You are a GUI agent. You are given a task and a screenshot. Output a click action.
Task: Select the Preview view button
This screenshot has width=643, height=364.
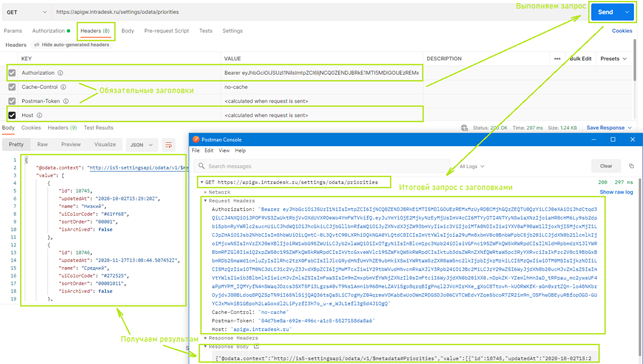coord(71,144)
